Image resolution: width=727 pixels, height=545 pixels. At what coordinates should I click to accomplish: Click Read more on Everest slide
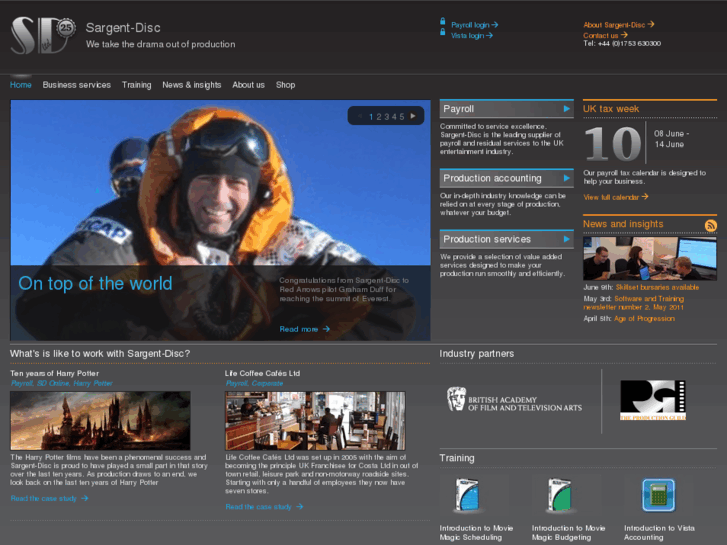coord(305,329)
